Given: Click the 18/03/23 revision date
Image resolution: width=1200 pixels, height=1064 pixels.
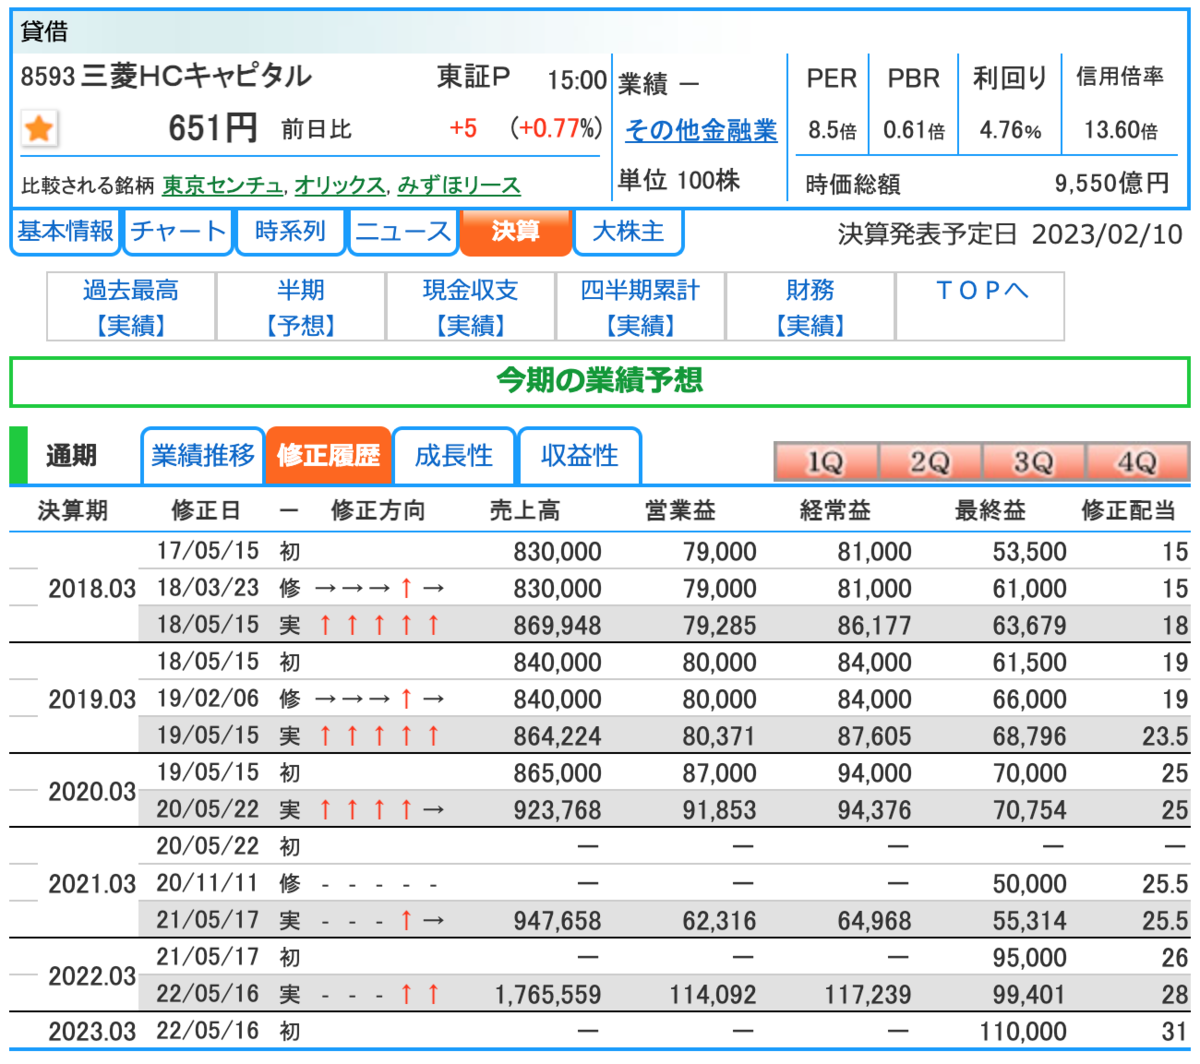Looking at the screenshot, I should click(208, 588).
